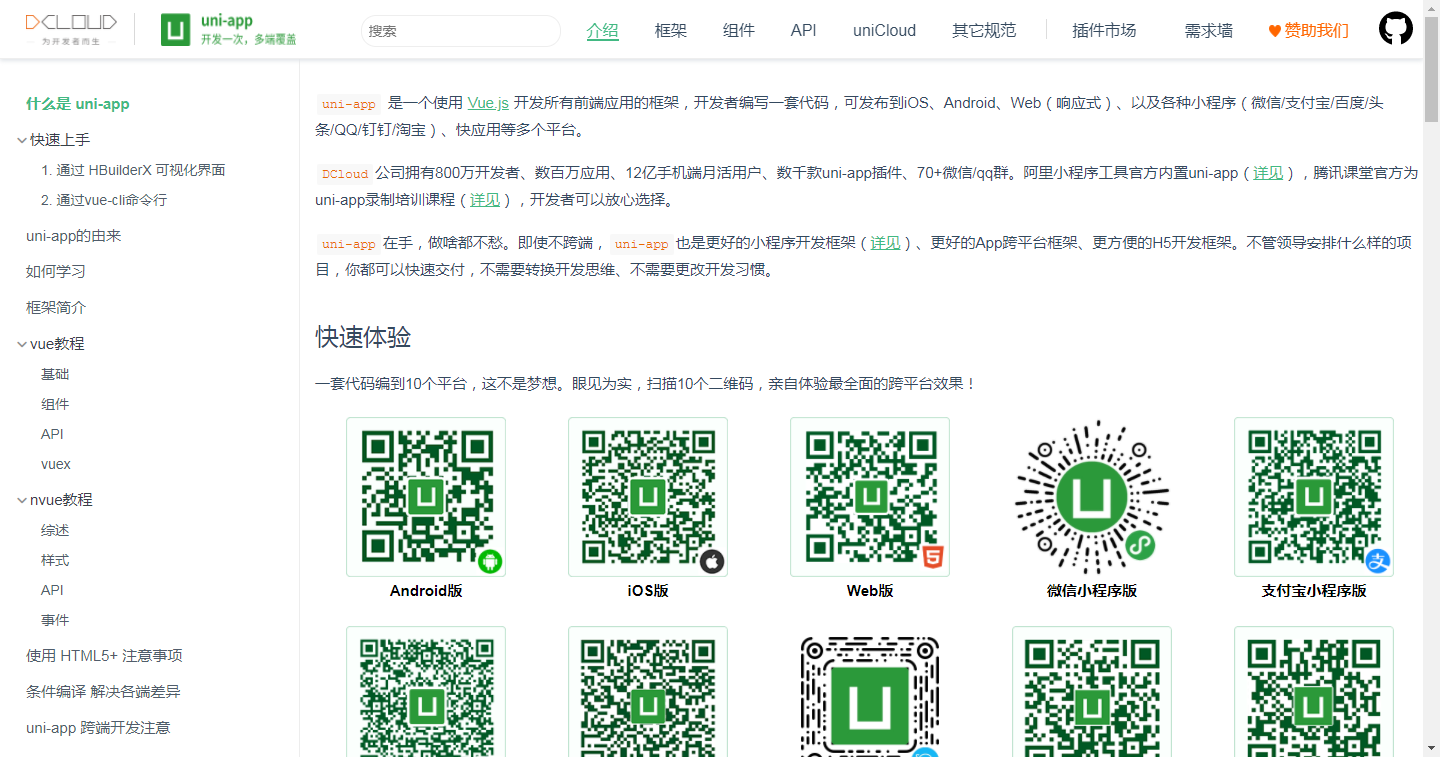Open 通过 HBuilderX 可视化界面
The image size is (1440, 757).
click(x=133, y=171)
